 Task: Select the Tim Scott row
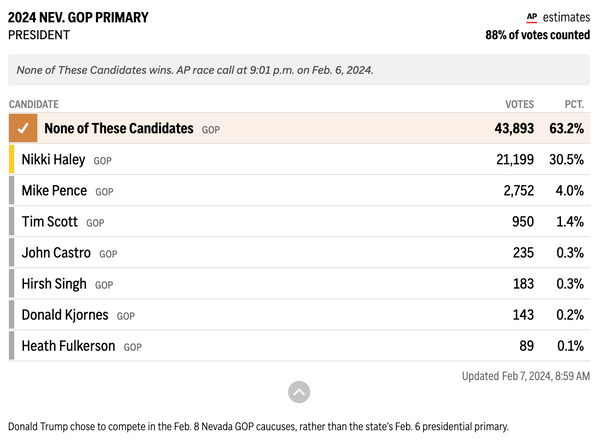(299, 222)
